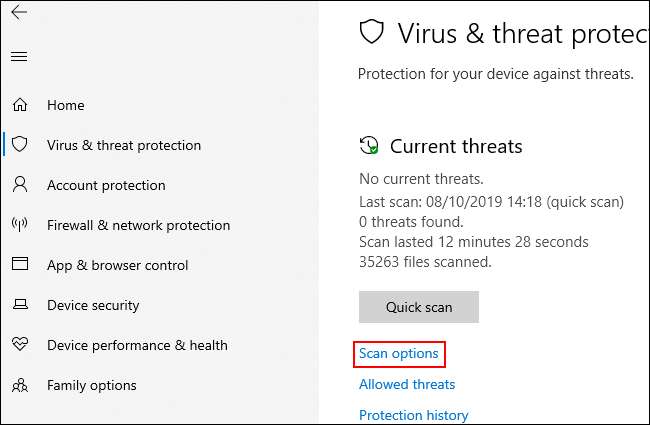
Task: Click the Current threats refresh icon
Action: pos(369,146)
